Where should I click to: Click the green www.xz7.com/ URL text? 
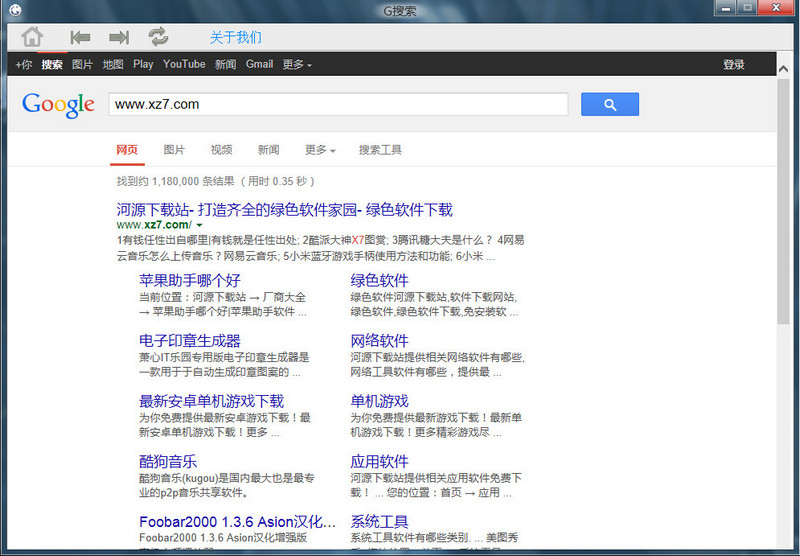click(x=154, y=225)
